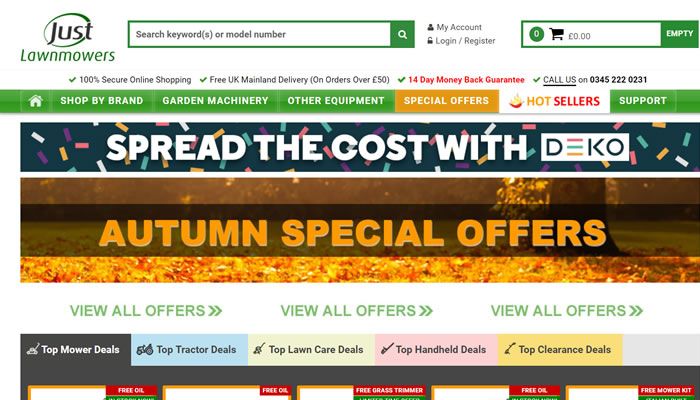Open the Special Offers menu item

tap(446, 101)
